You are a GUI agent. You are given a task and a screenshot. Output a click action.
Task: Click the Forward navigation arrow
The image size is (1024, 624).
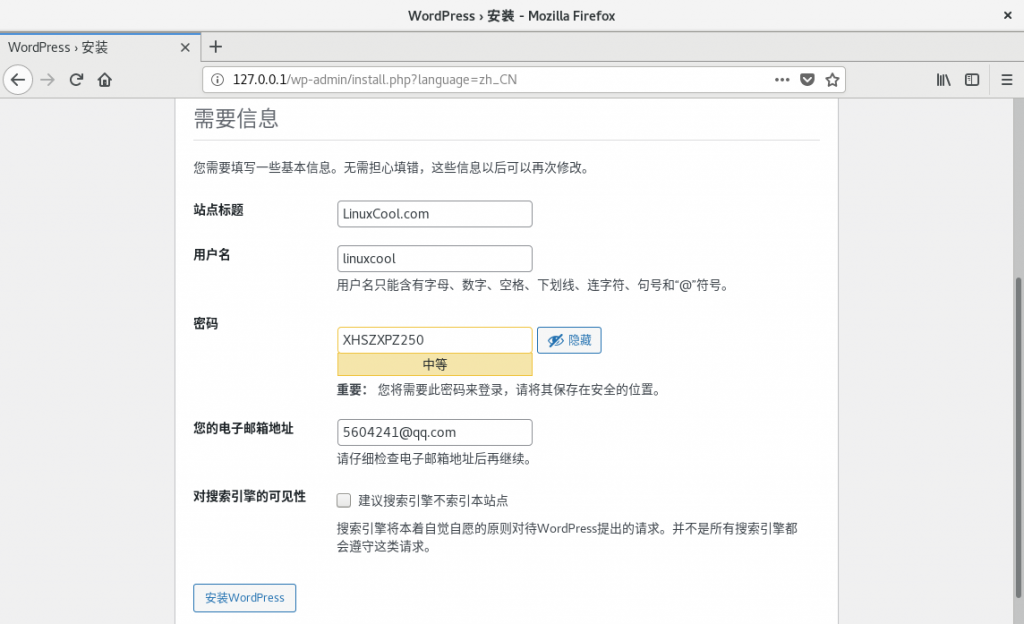[x=46, y=80]
